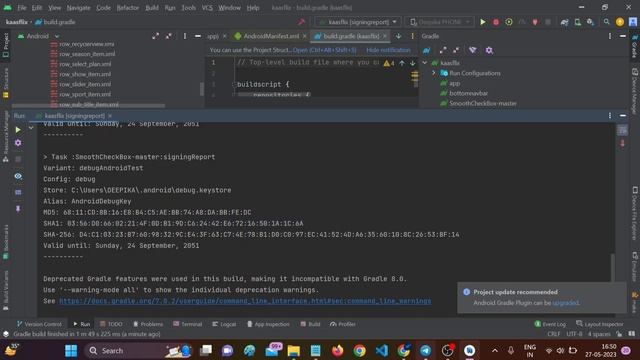Collapse all nodes in Gradle panel
This screenshot has width=640, height=360.
[x=456, y=50]
